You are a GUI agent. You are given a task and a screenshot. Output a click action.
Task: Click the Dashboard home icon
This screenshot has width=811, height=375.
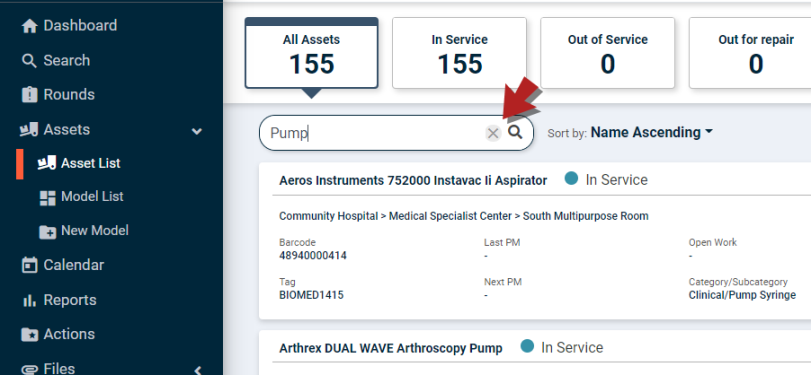pyautogui.click(x=29, y=26)
